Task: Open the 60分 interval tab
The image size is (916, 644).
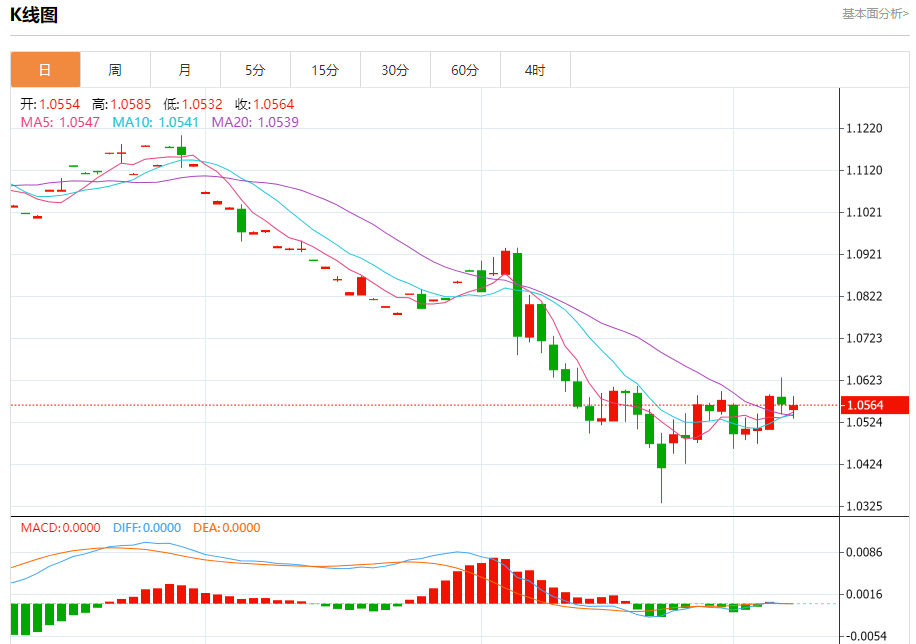Action: tap(466, 70)
